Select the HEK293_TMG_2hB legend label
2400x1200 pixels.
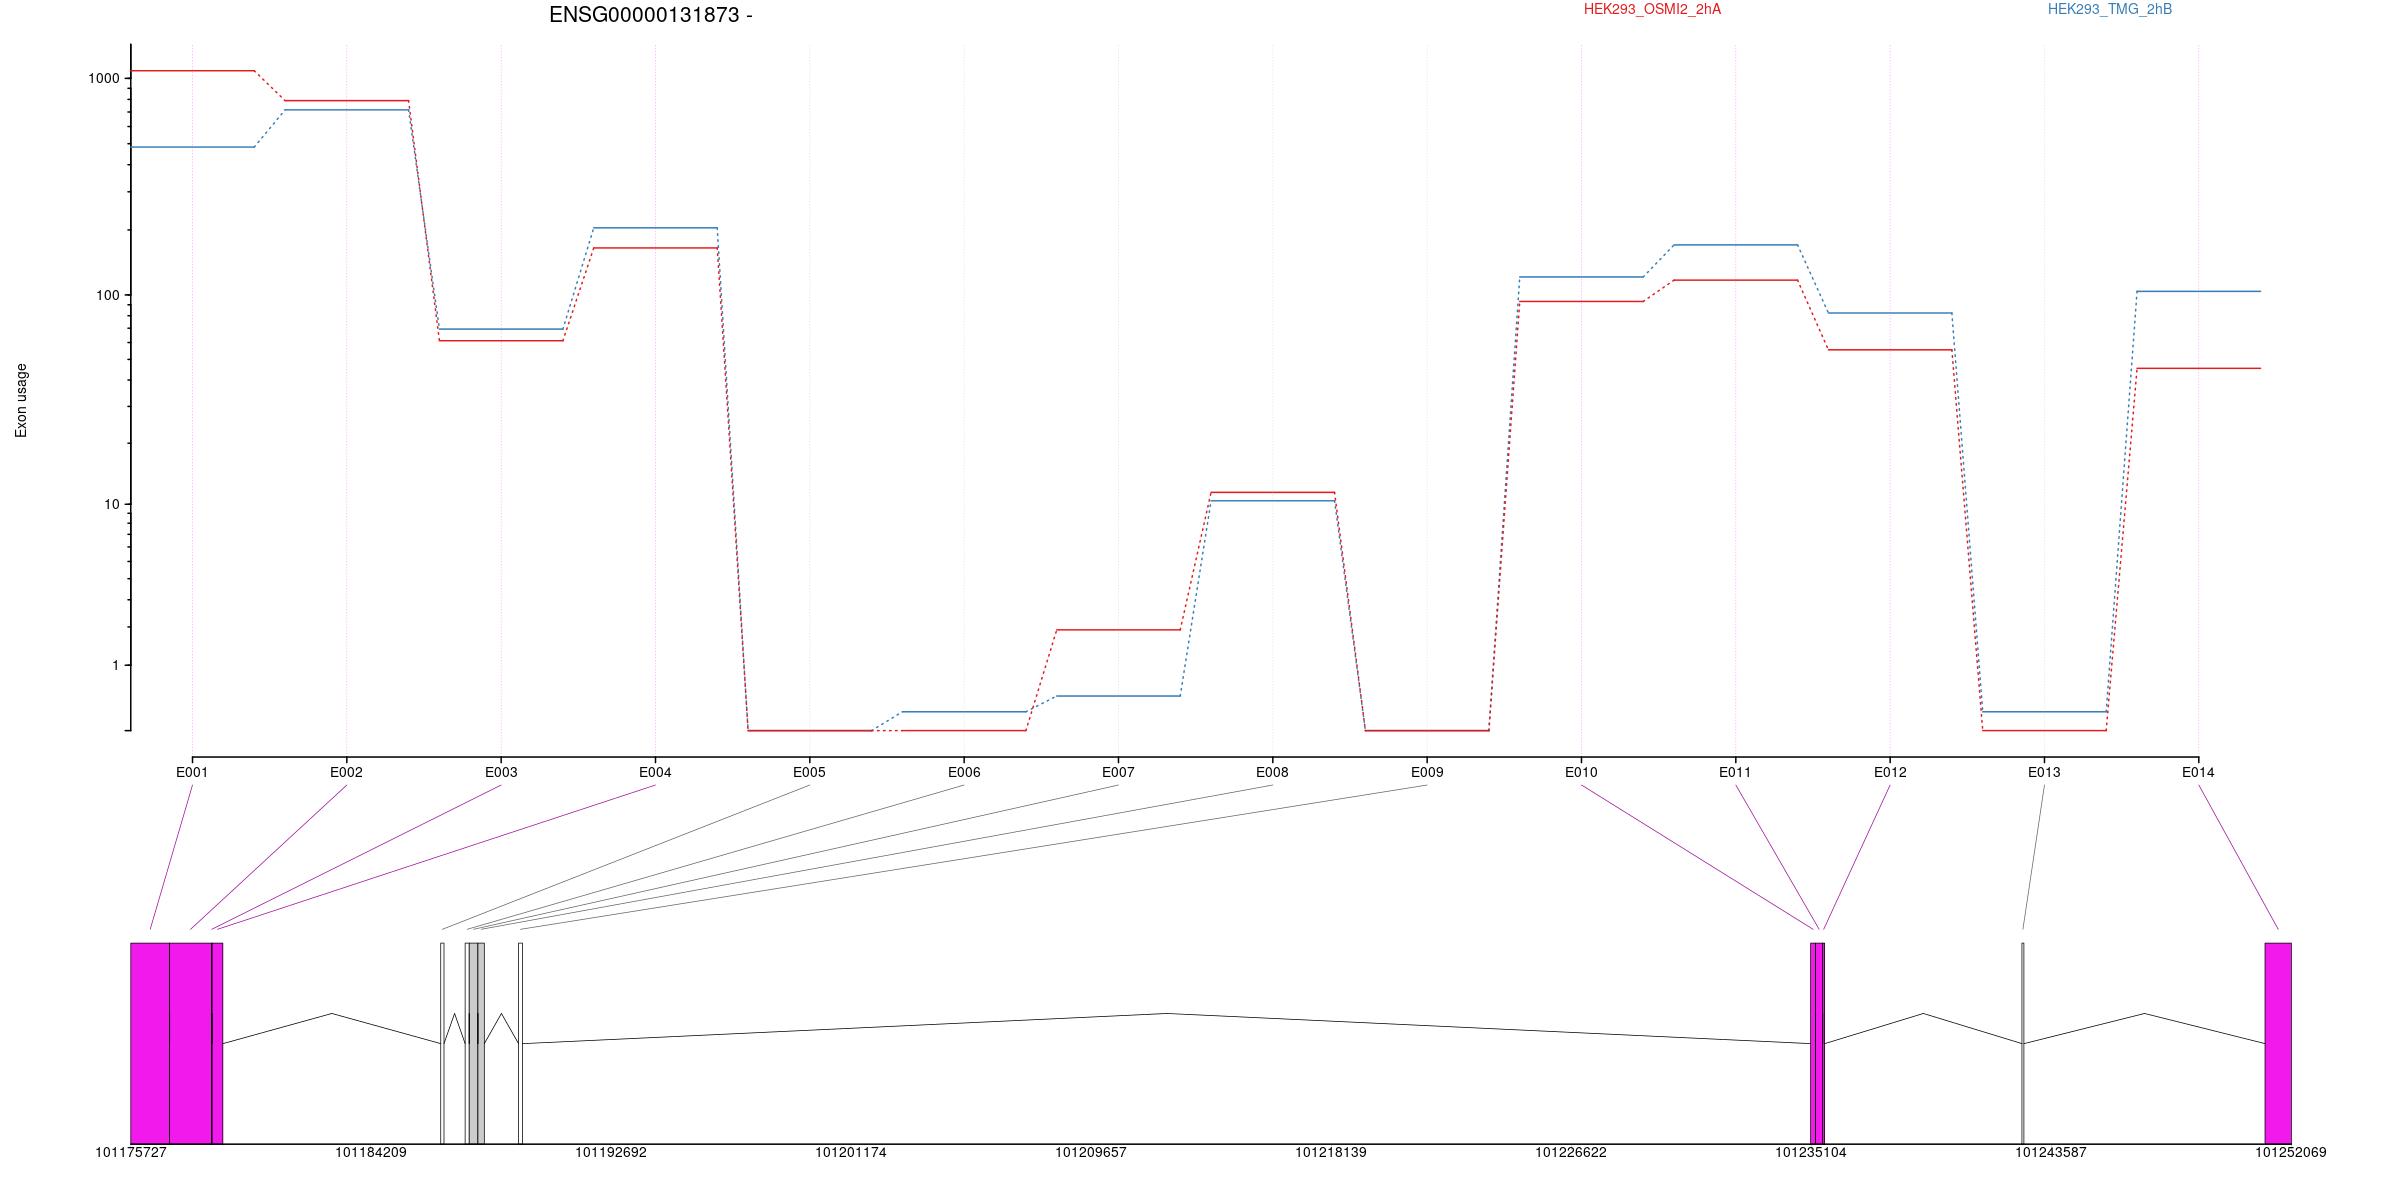click(x=2110, y=9)
